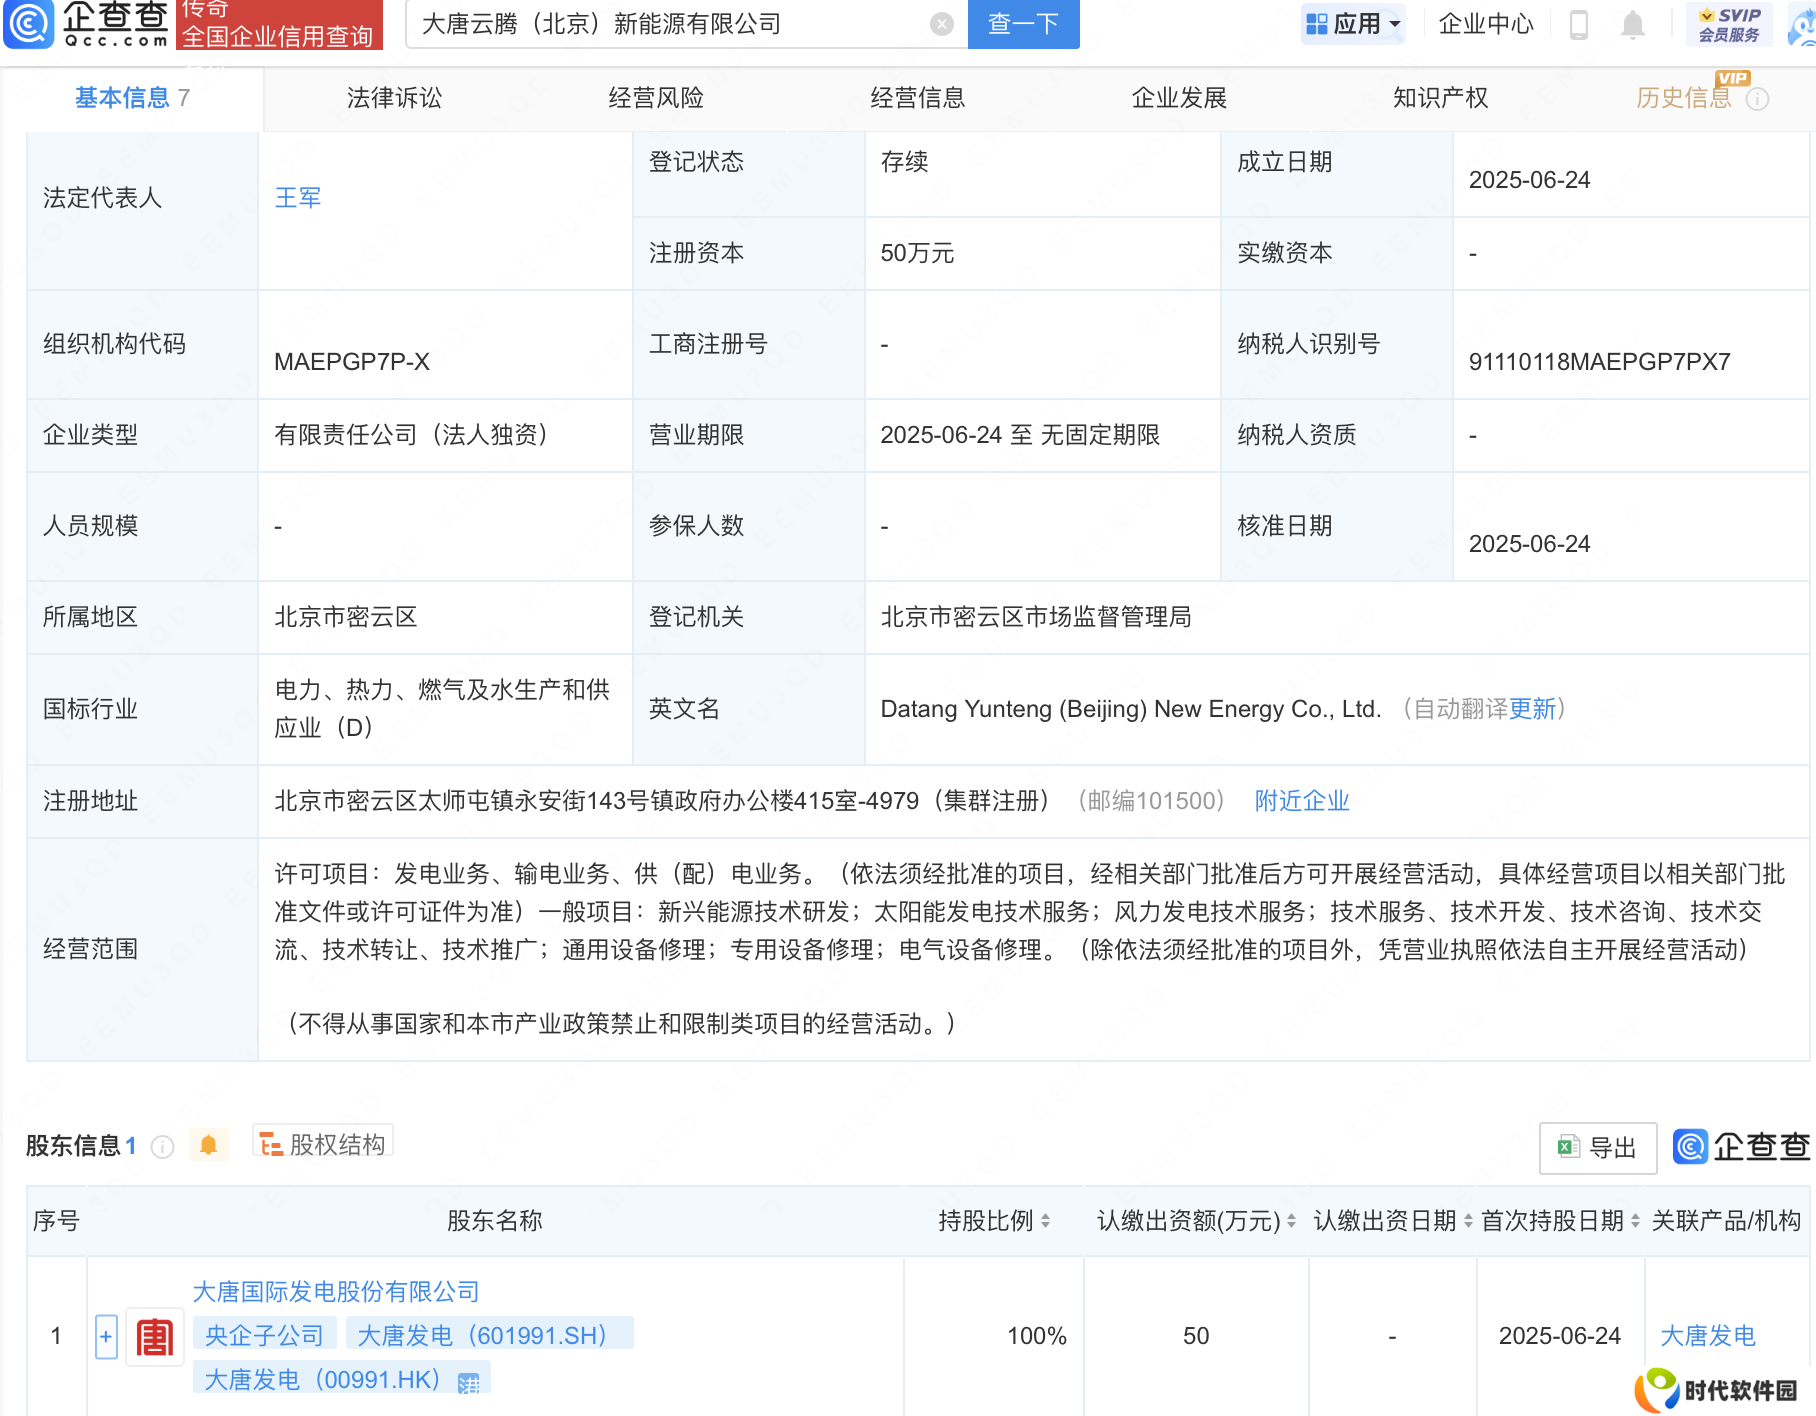Open related product 大唐发电 link

[x=1708, y=1336]
